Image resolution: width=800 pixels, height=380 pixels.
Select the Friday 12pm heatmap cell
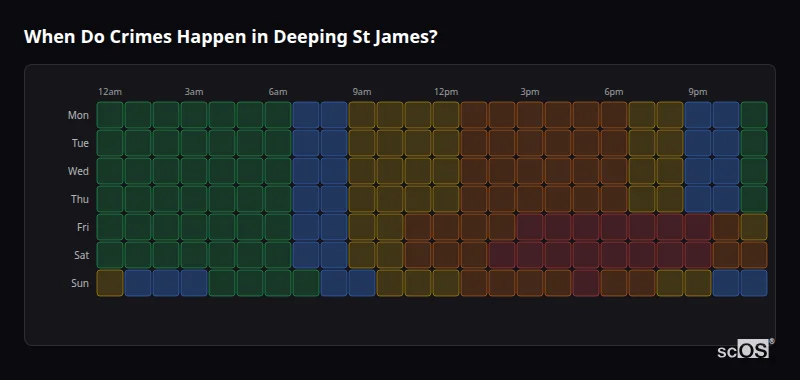pos(446,227)
